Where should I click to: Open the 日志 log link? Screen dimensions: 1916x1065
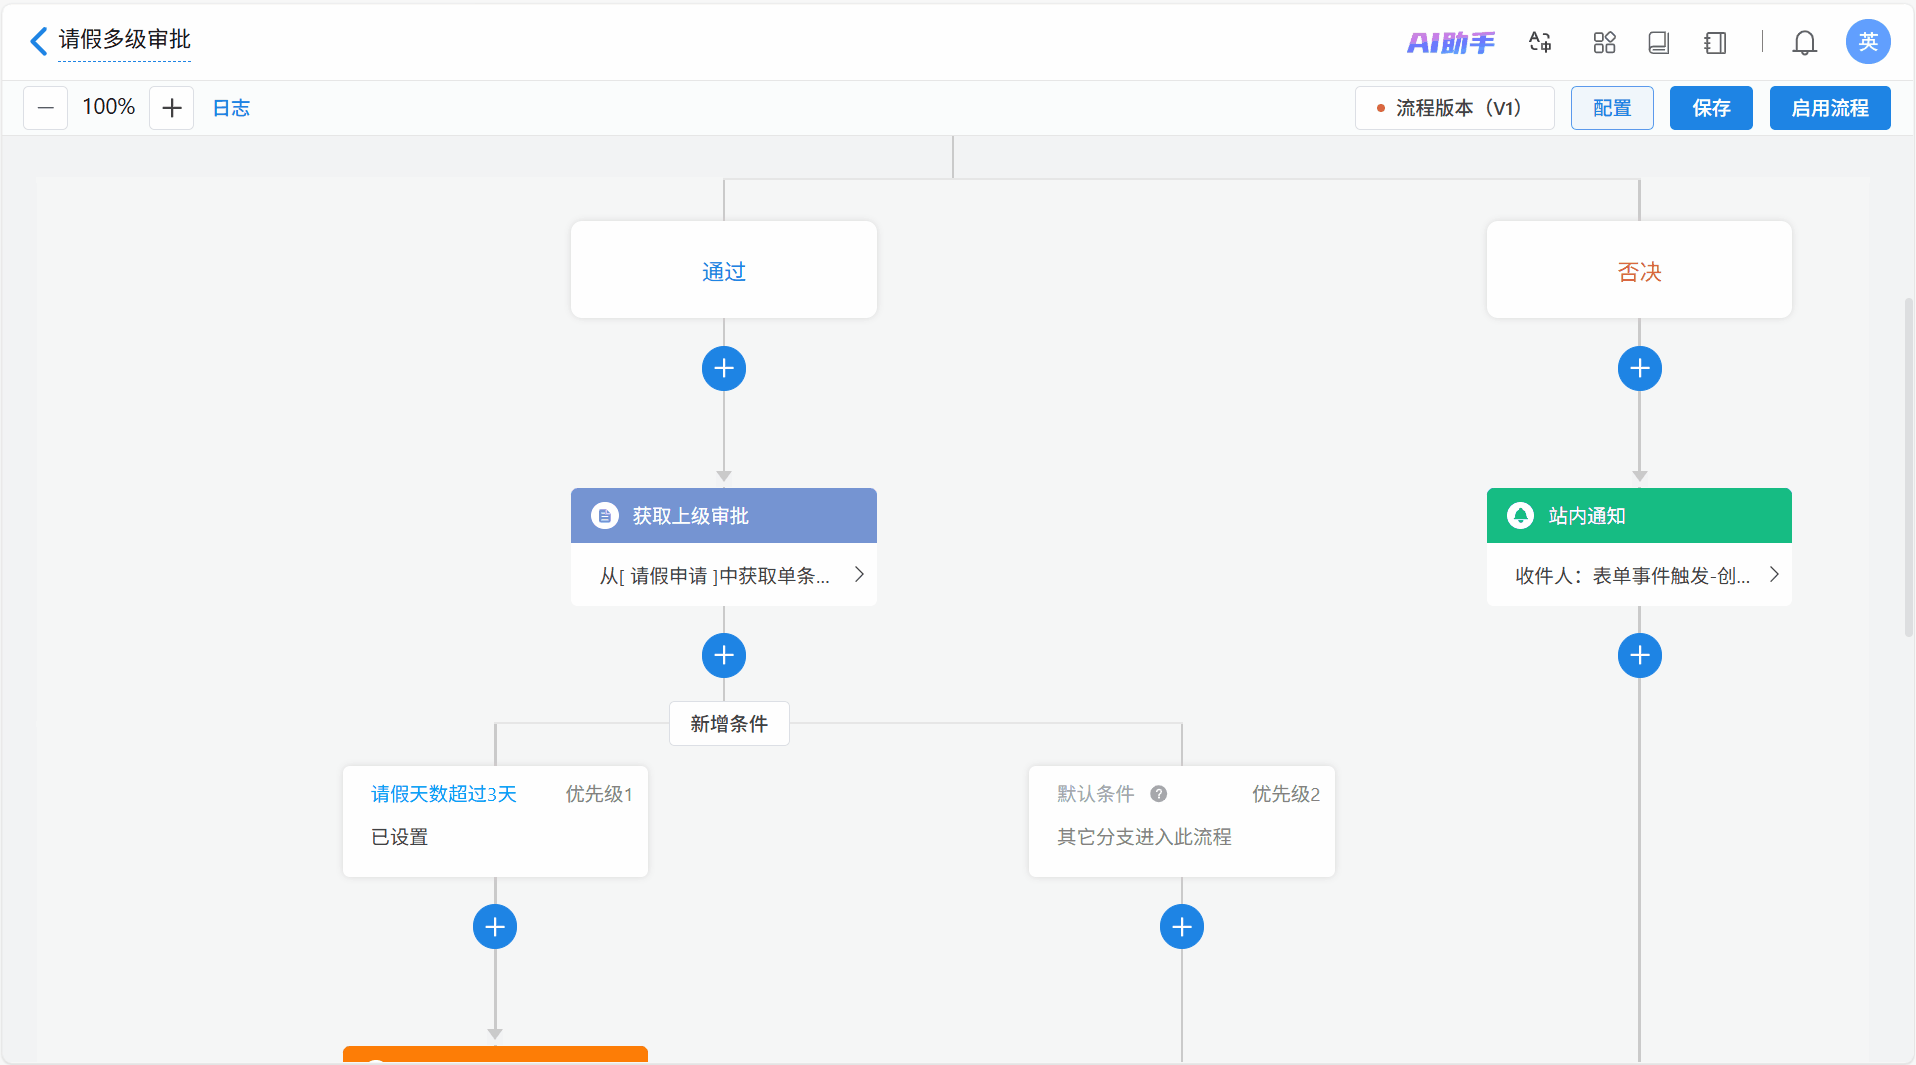coord(231,108)
